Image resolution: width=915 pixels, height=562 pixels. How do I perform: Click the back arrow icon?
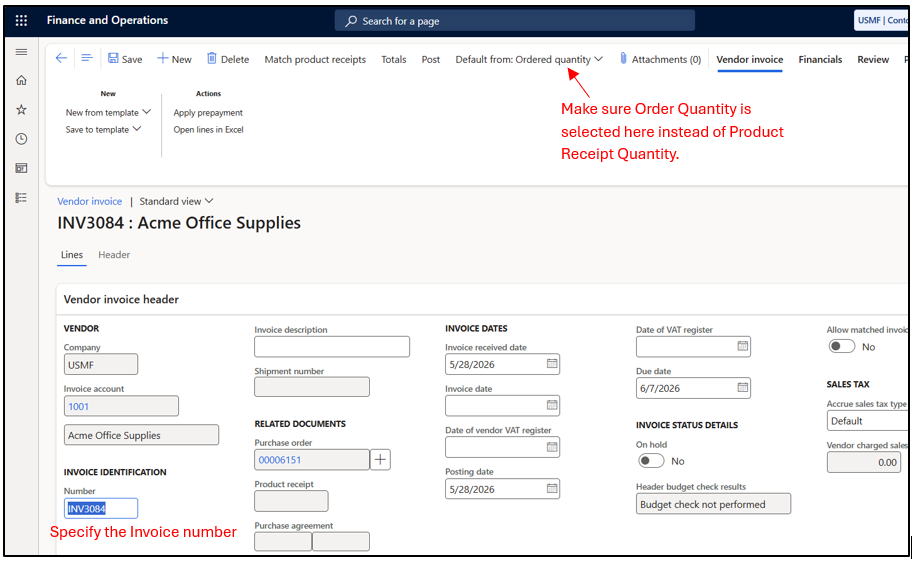click(61, 58)
